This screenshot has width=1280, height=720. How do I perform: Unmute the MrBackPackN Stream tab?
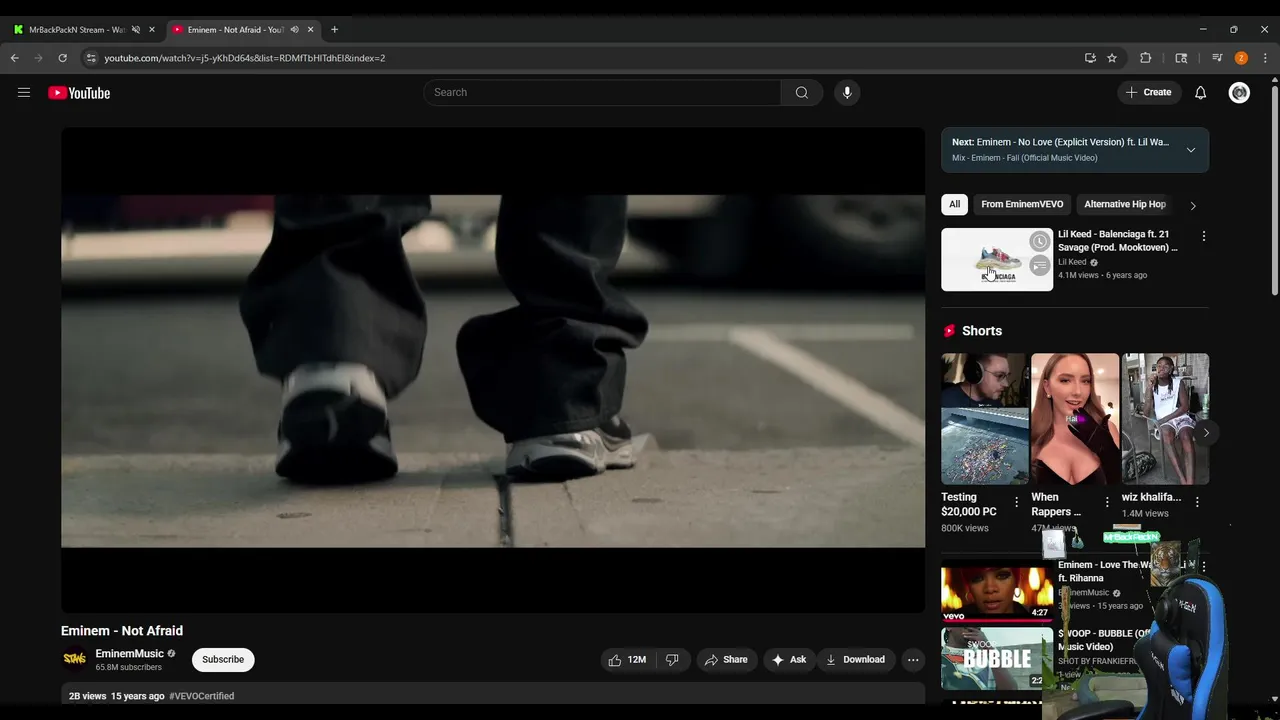point(136,29)
